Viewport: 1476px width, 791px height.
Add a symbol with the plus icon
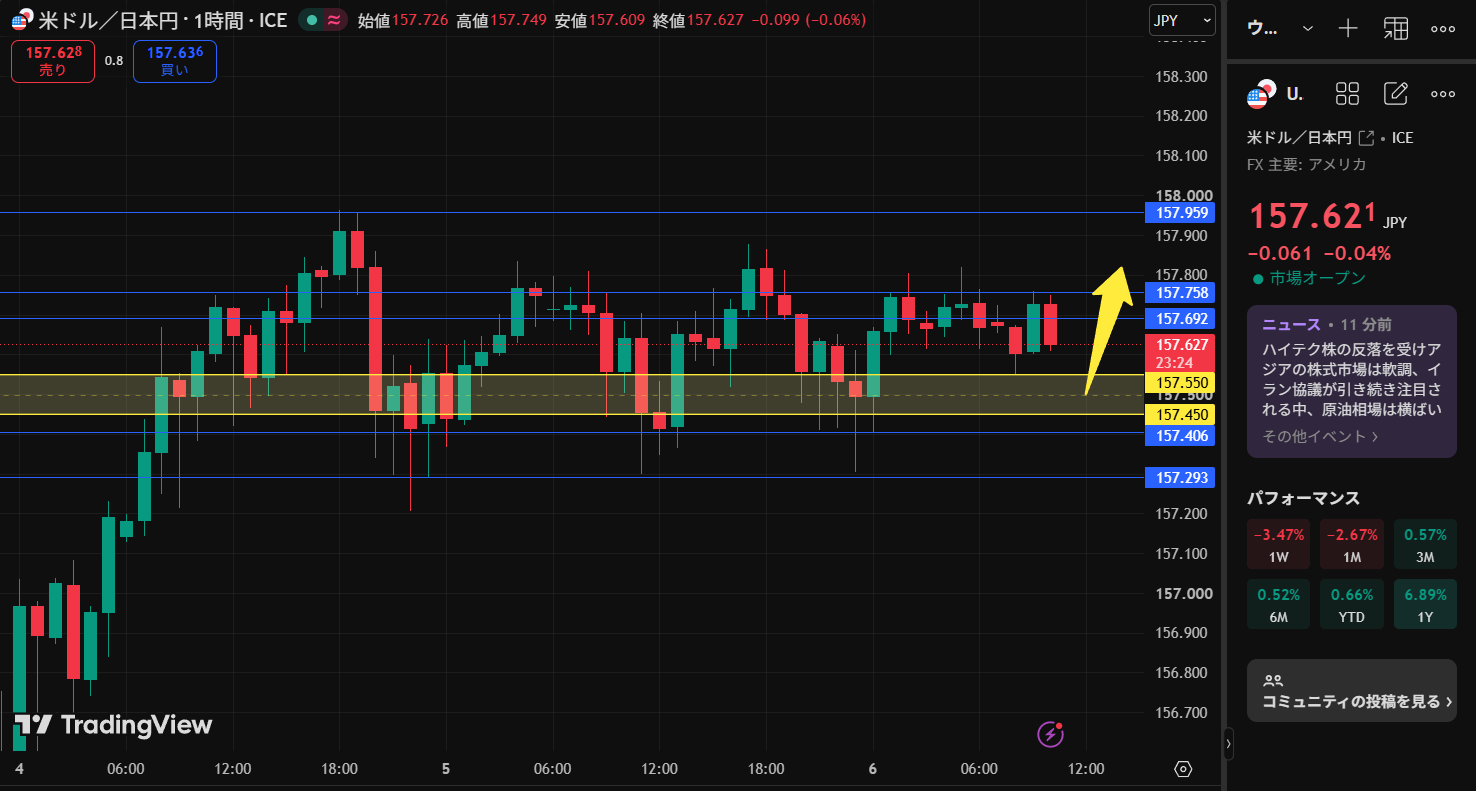coord(1348,29)
